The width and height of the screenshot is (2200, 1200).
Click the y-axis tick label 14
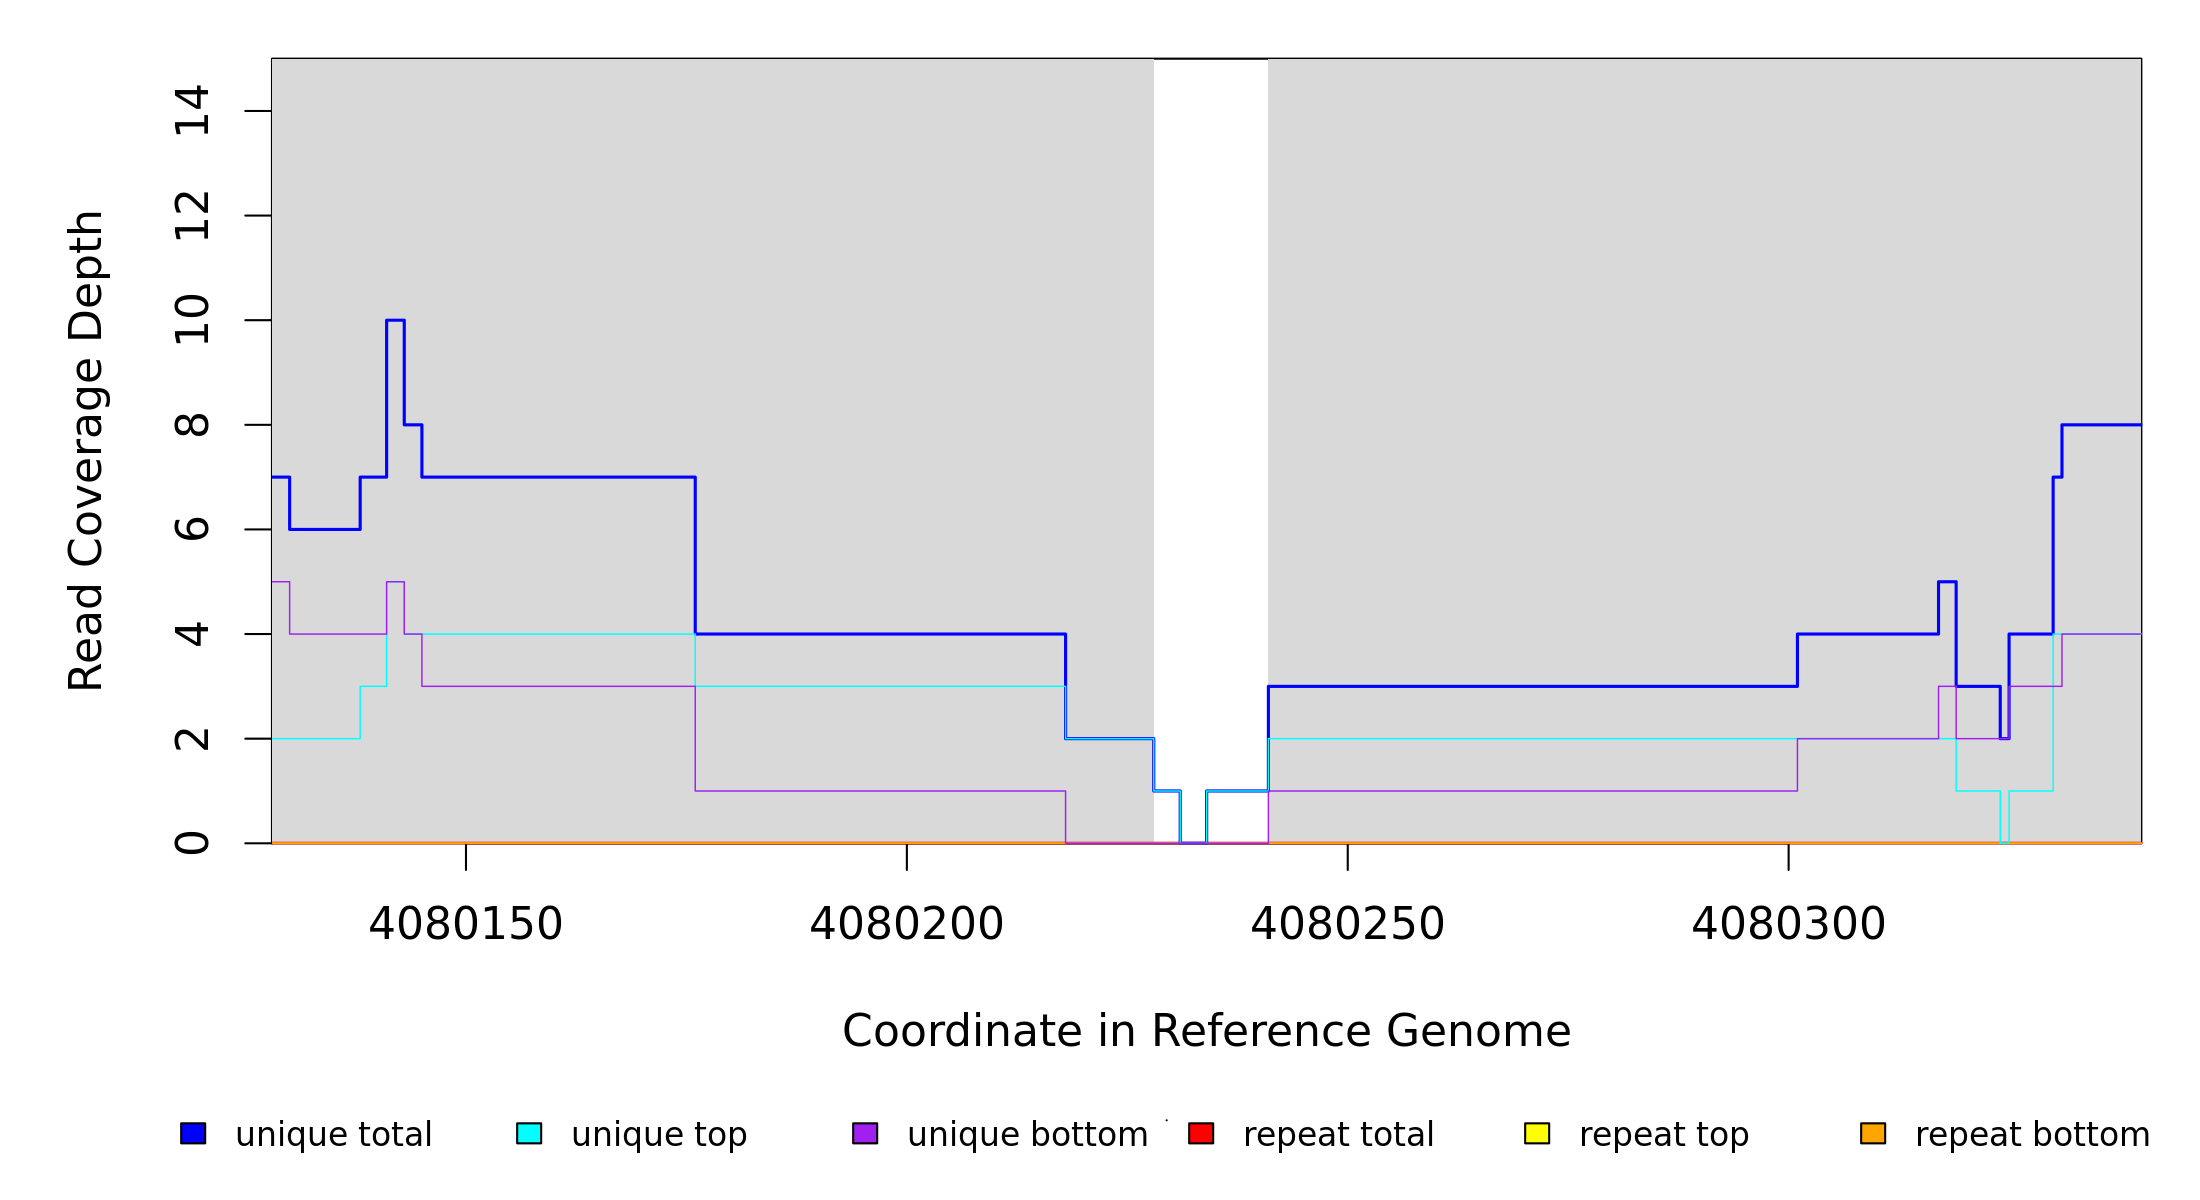[x=192, y=111]
